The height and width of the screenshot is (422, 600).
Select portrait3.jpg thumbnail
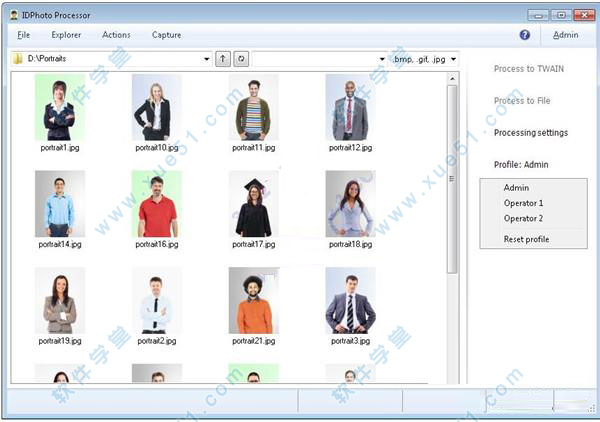[351, 301]
